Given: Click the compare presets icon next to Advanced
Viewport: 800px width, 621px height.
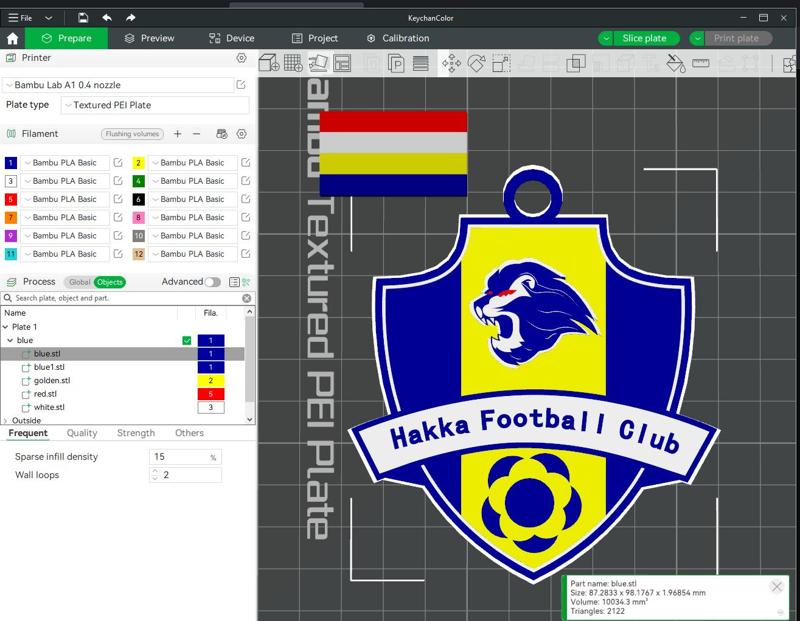Looking at the screenshot, I should (x=246, y=282).
